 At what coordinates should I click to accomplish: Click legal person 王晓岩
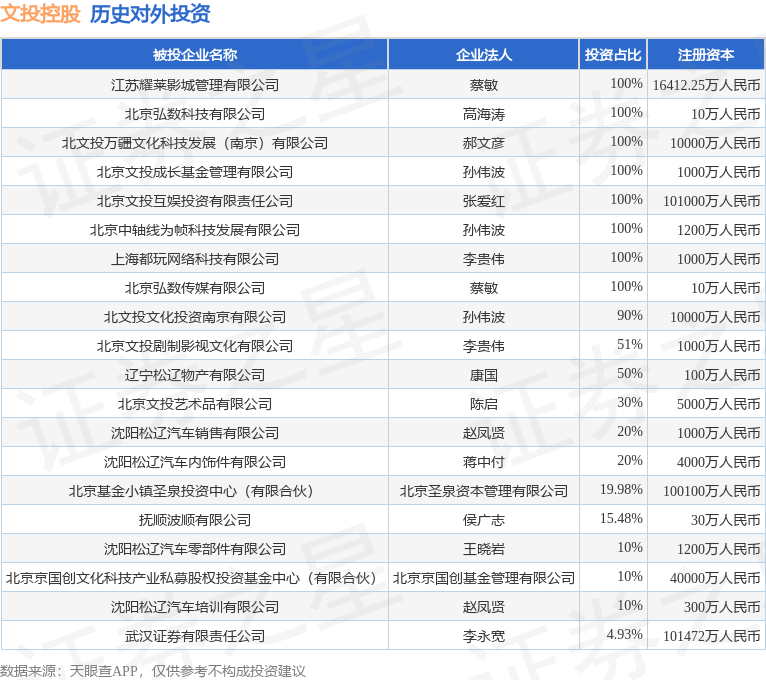tap(484, 549)
